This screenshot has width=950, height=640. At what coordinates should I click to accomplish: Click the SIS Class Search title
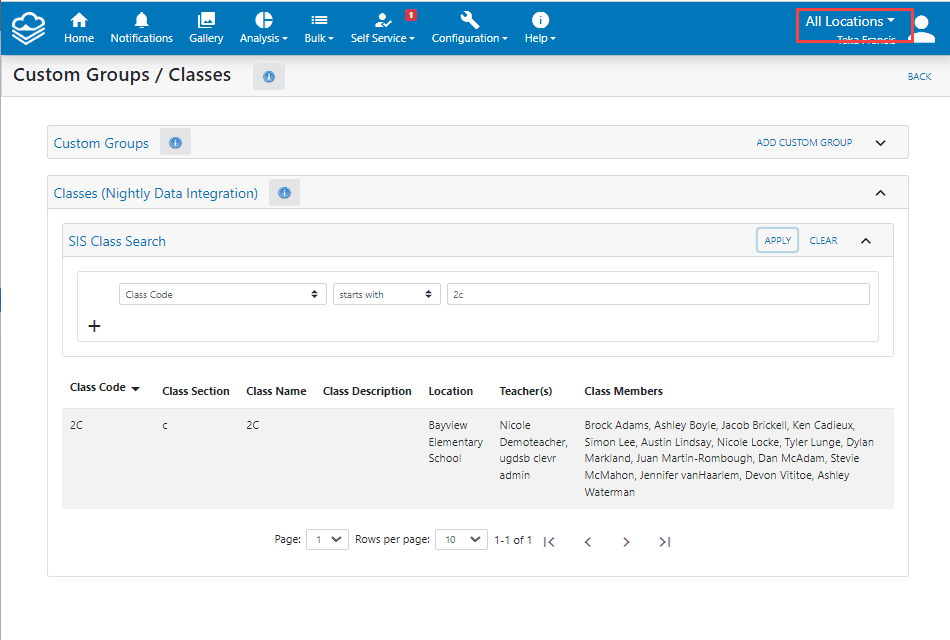tap(117, 241)
